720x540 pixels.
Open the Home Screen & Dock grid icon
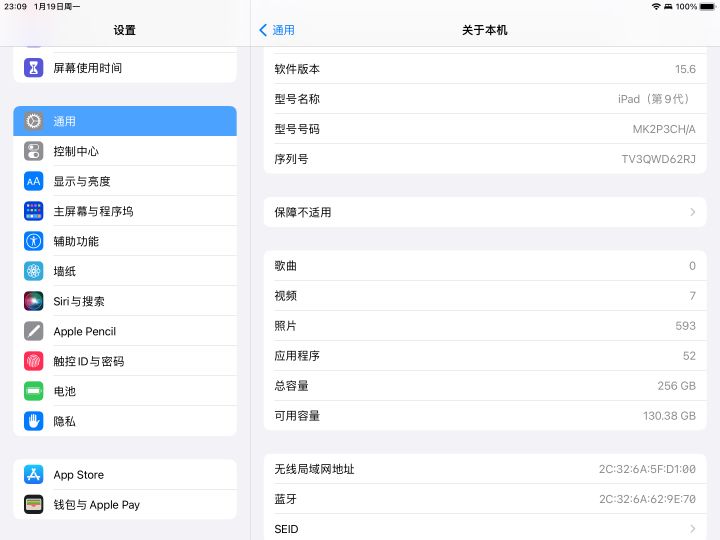(34, 211)
